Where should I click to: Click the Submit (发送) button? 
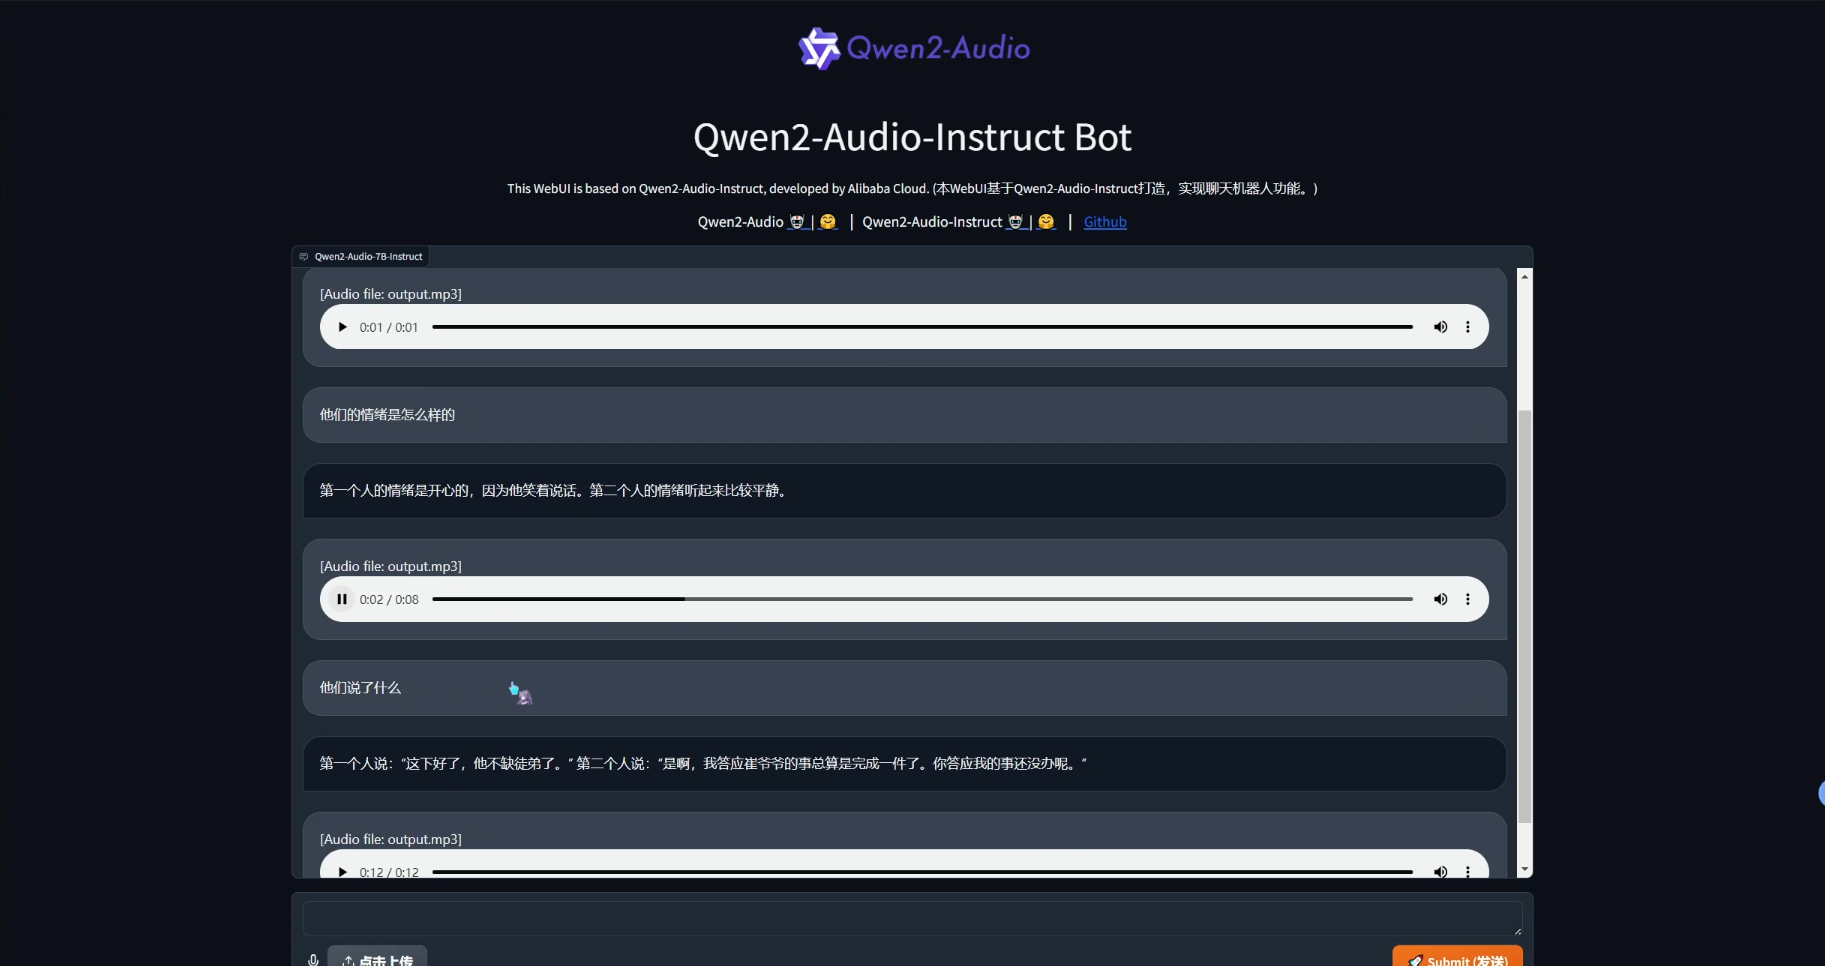[1457, 958]
